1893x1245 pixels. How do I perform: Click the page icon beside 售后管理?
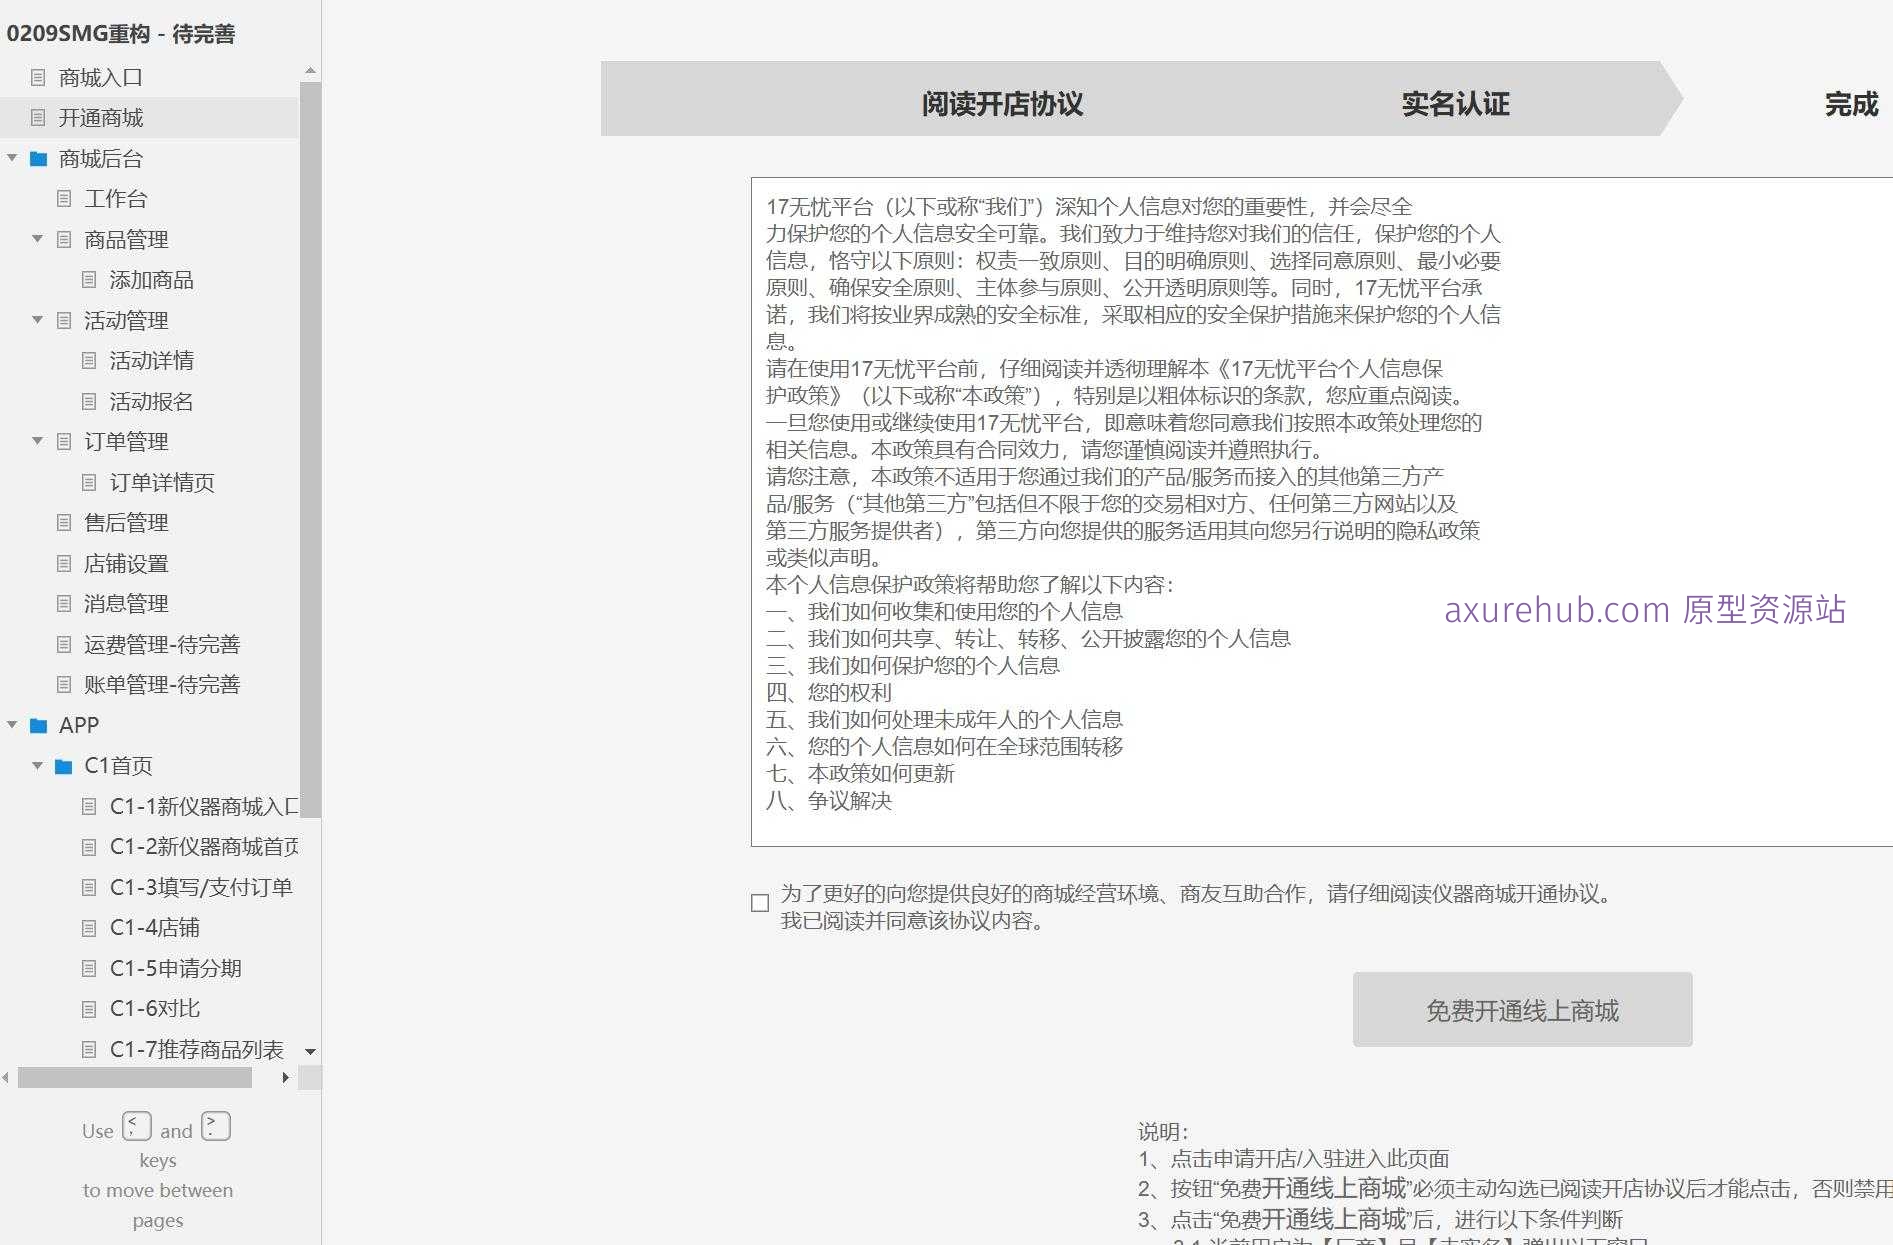pyautogui.click(x=64, y=523)
